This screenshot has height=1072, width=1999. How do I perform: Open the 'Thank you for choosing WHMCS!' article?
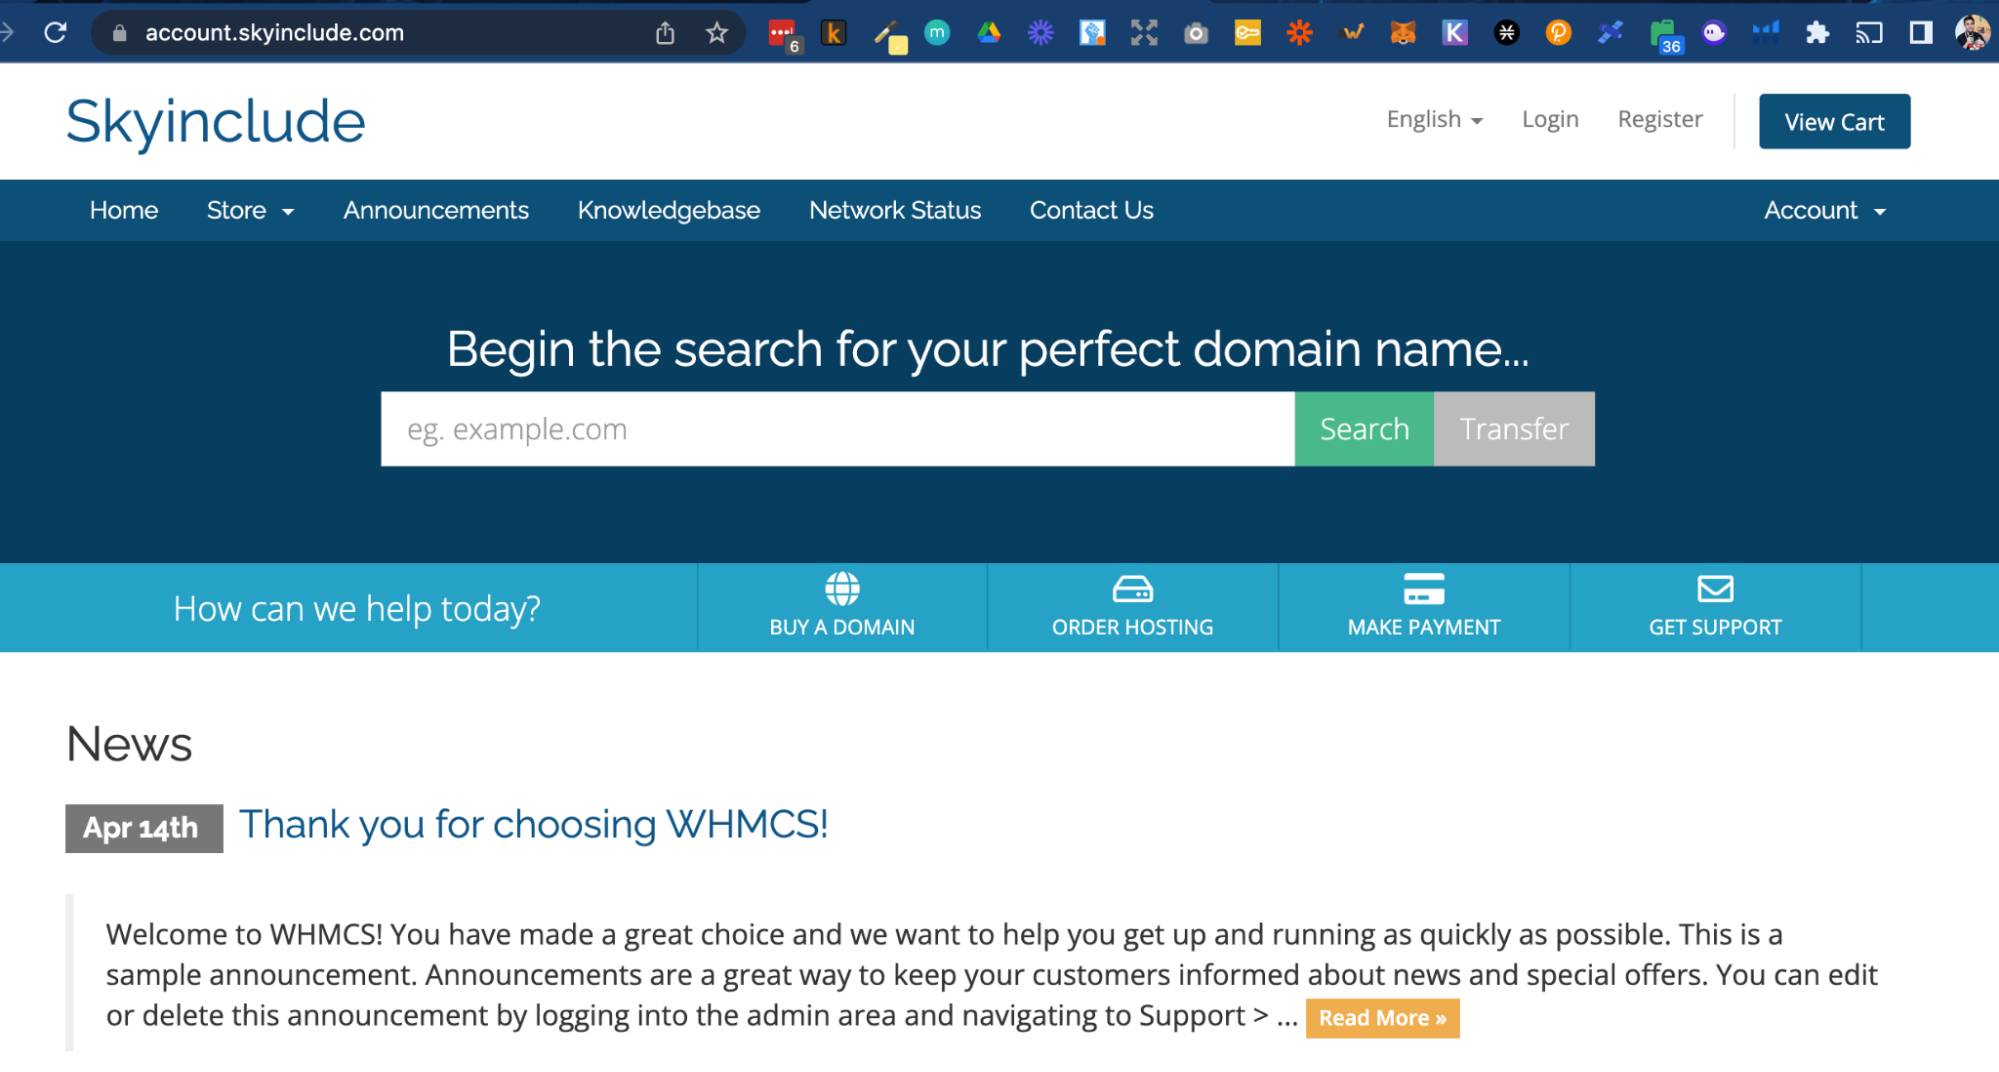pos(533,825)
